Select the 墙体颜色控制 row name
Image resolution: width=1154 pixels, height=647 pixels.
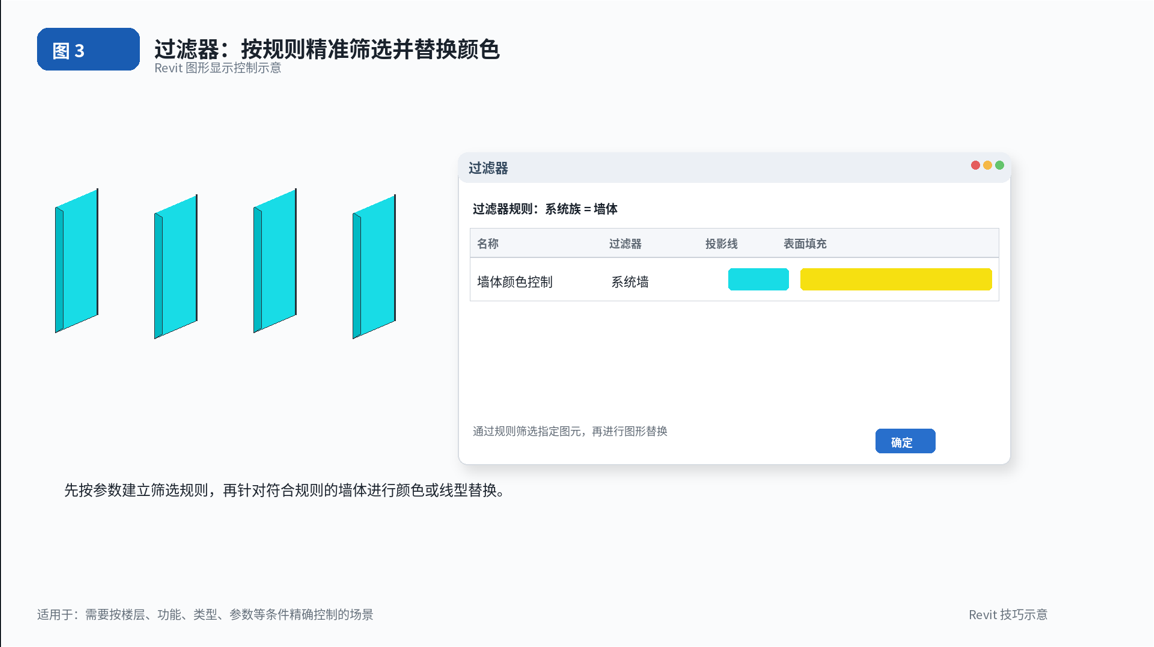click(x=514, y=282)
